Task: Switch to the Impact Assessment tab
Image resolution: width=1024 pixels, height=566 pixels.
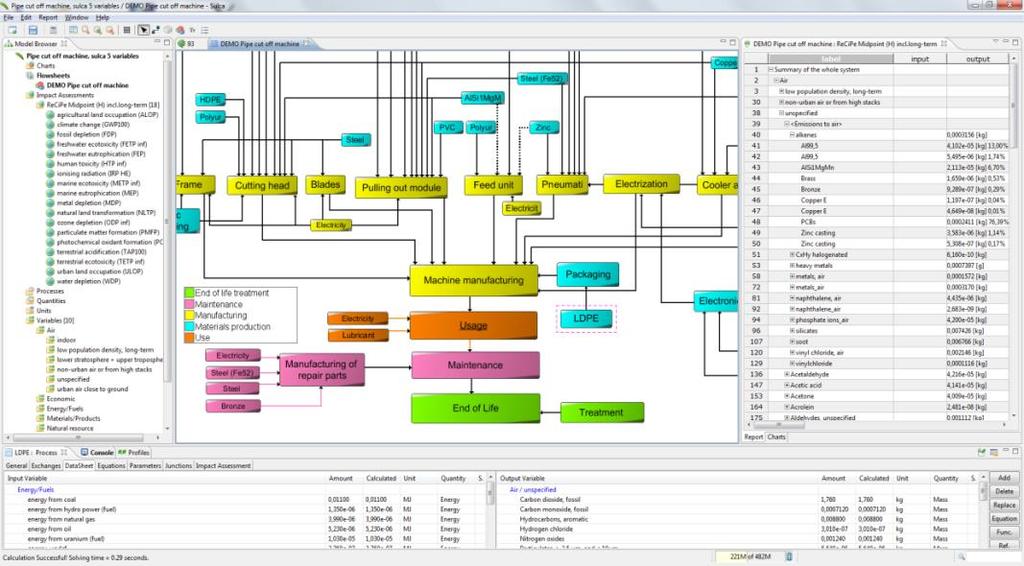Action: coord(223,465)
